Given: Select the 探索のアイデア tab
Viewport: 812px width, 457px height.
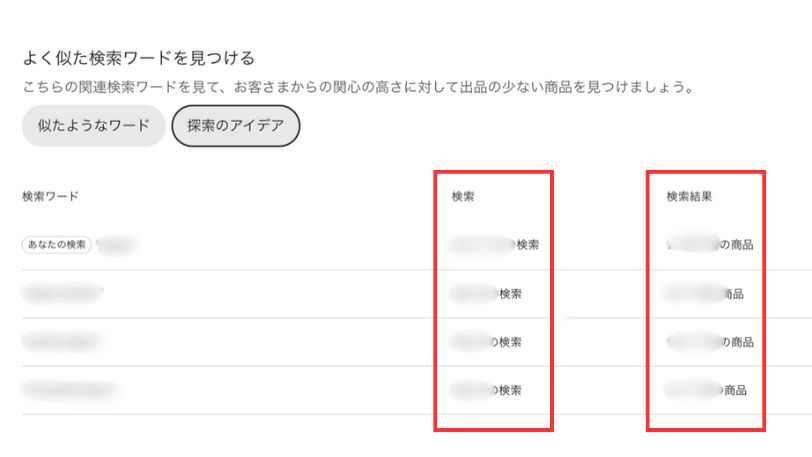Looking at the screenshot, I should tap(235, 126).
